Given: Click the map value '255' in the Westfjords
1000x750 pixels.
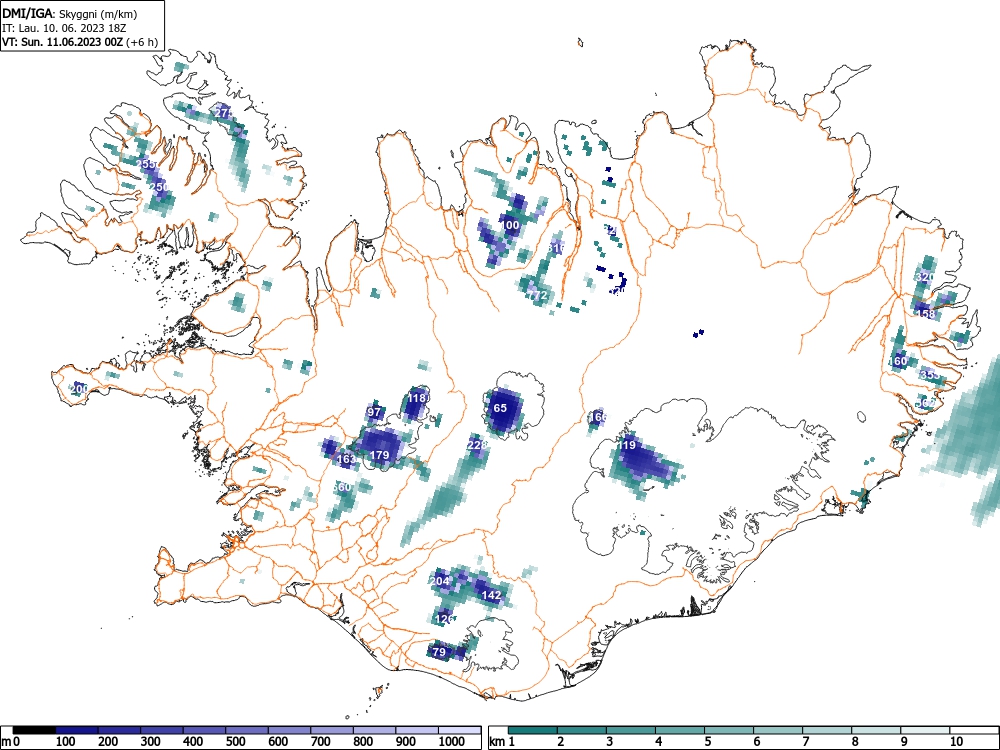Looking at the screenshot, I should coord(147,164).
